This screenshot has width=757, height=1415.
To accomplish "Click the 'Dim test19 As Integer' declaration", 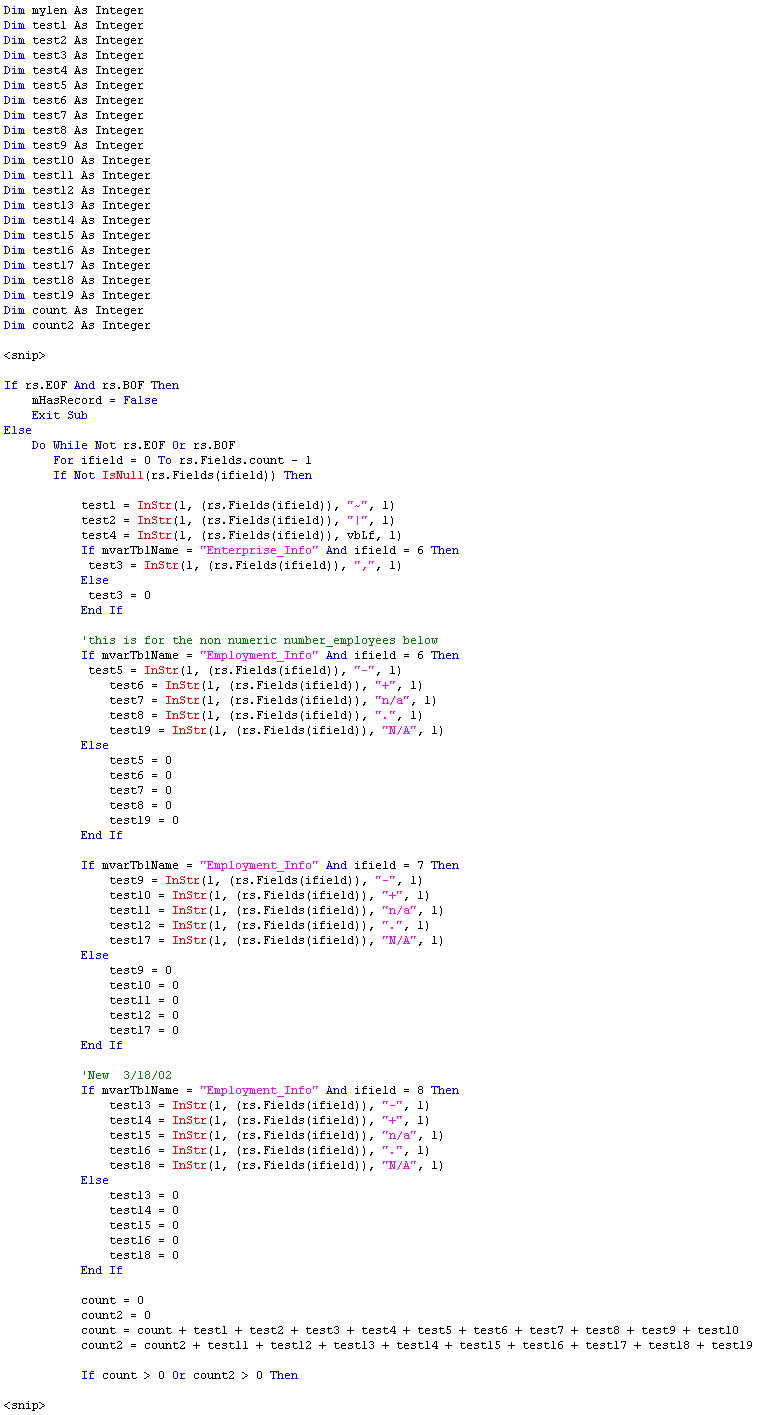I will (77, 295).
